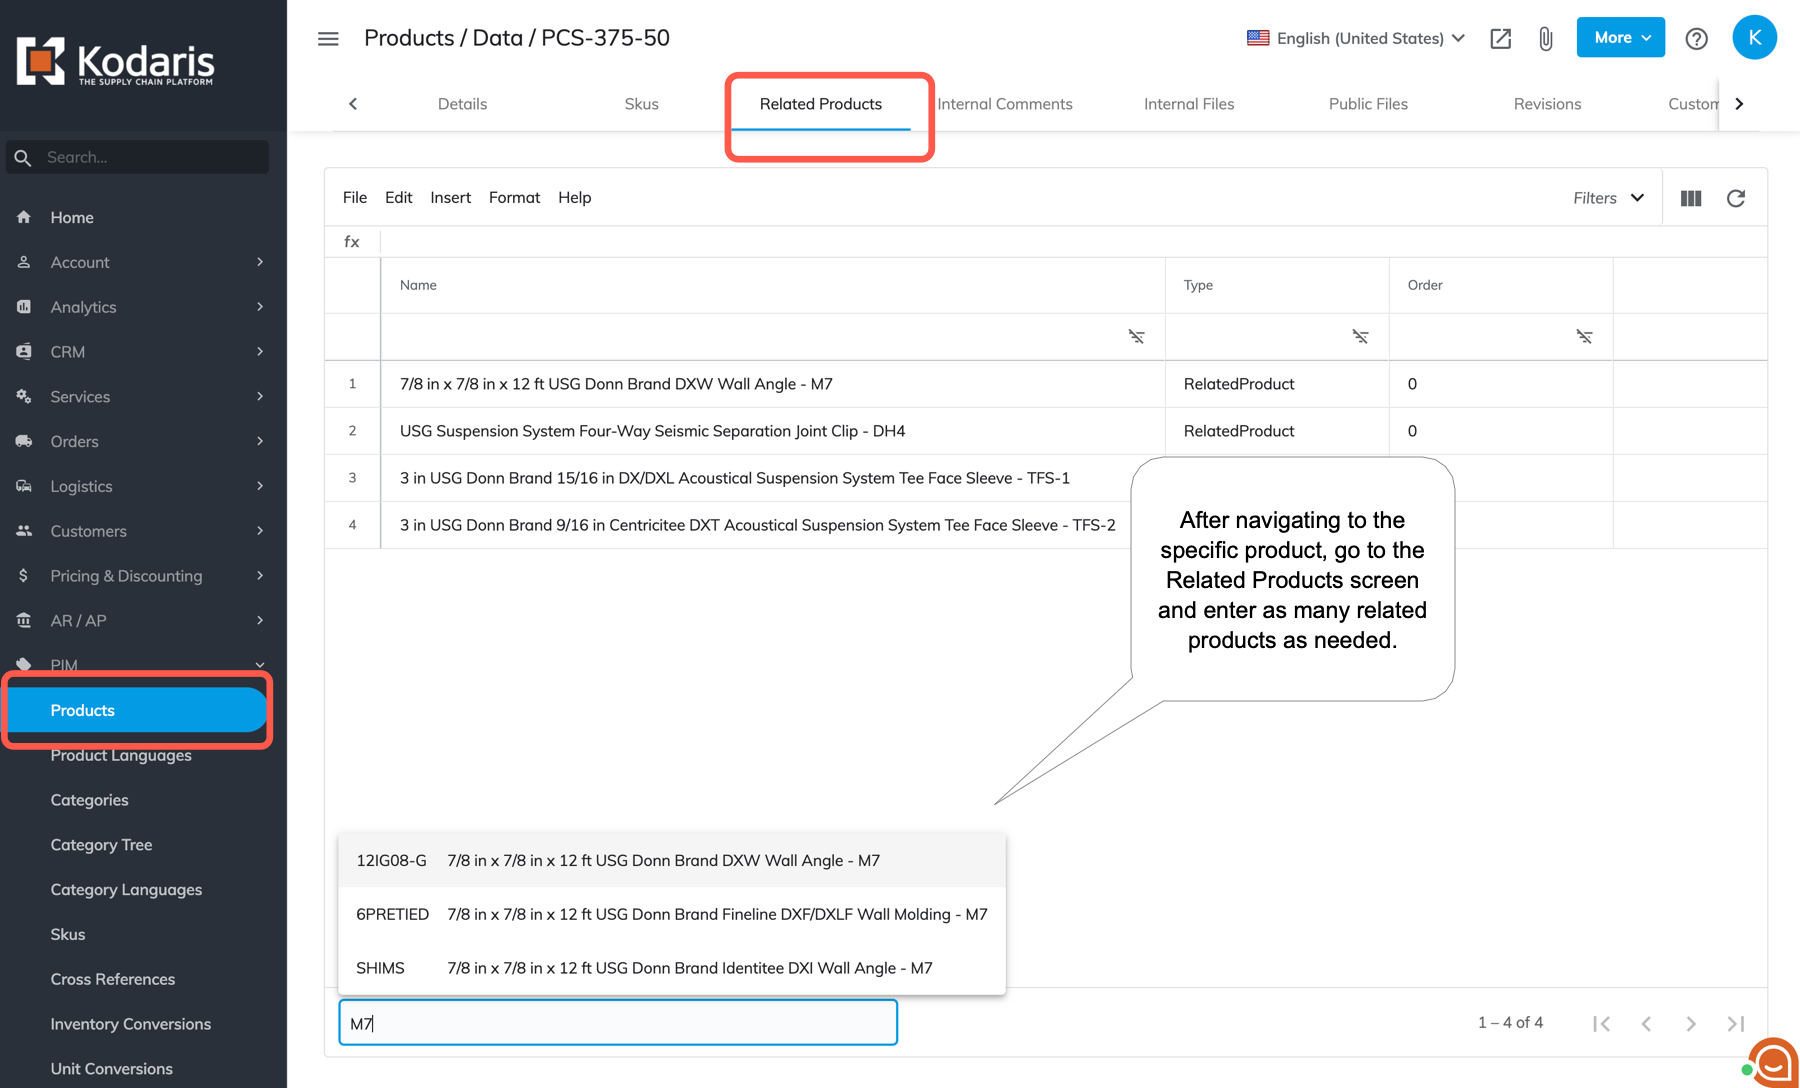Go to first page icon

[1601, 1023]
